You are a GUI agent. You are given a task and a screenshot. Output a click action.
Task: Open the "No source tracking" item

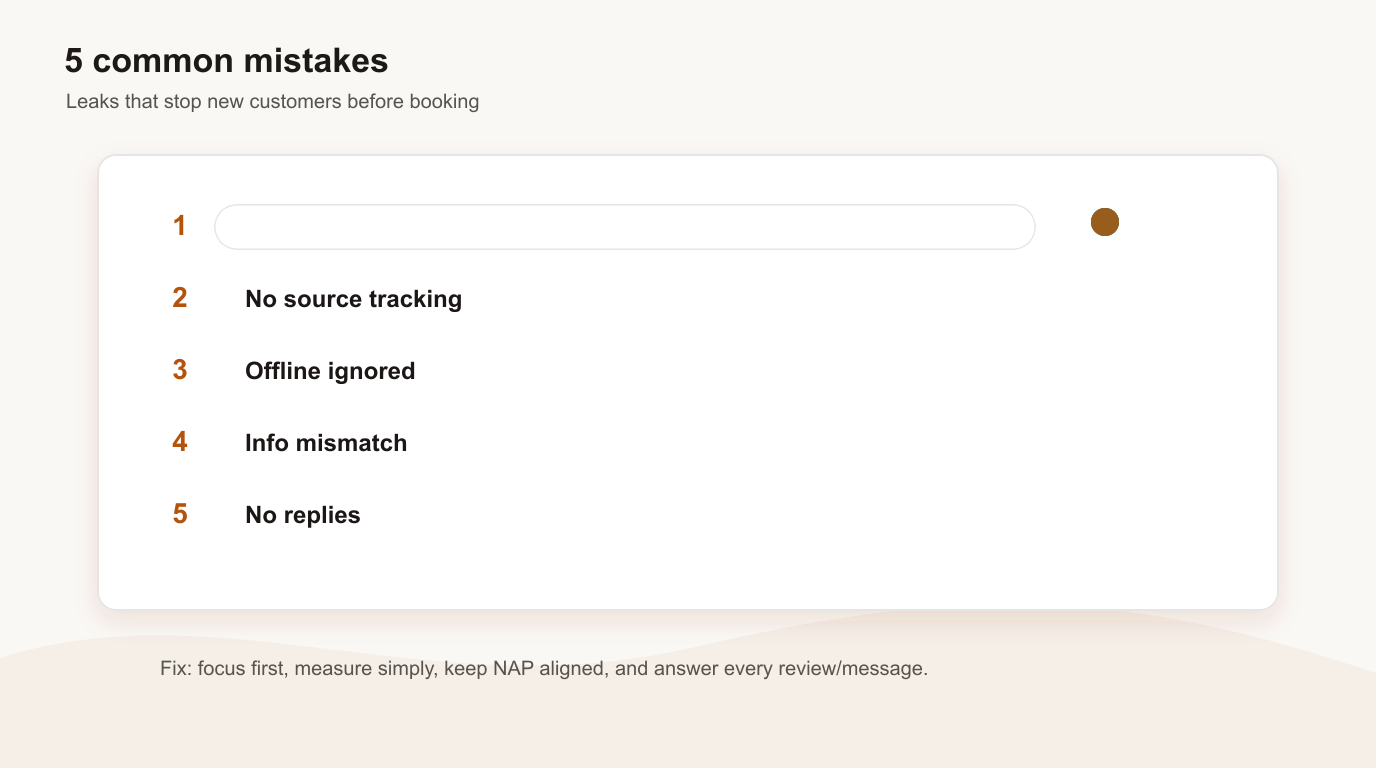tap(353, 299)
